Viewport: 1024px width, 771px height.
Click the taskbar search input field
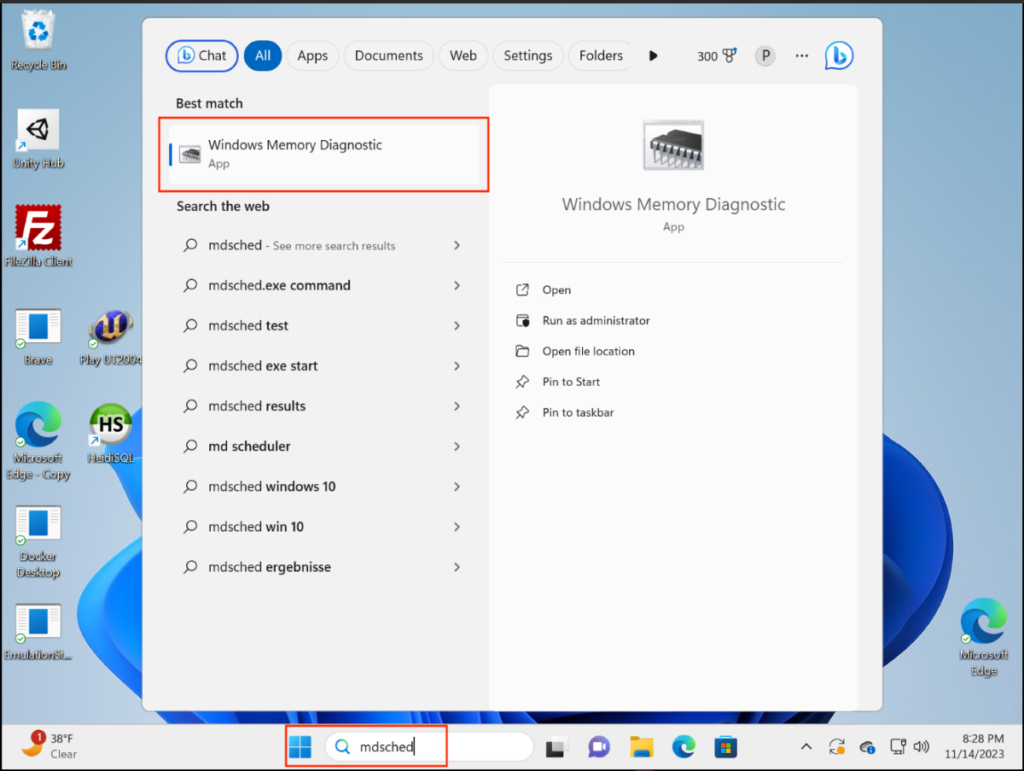coord(430,746)
